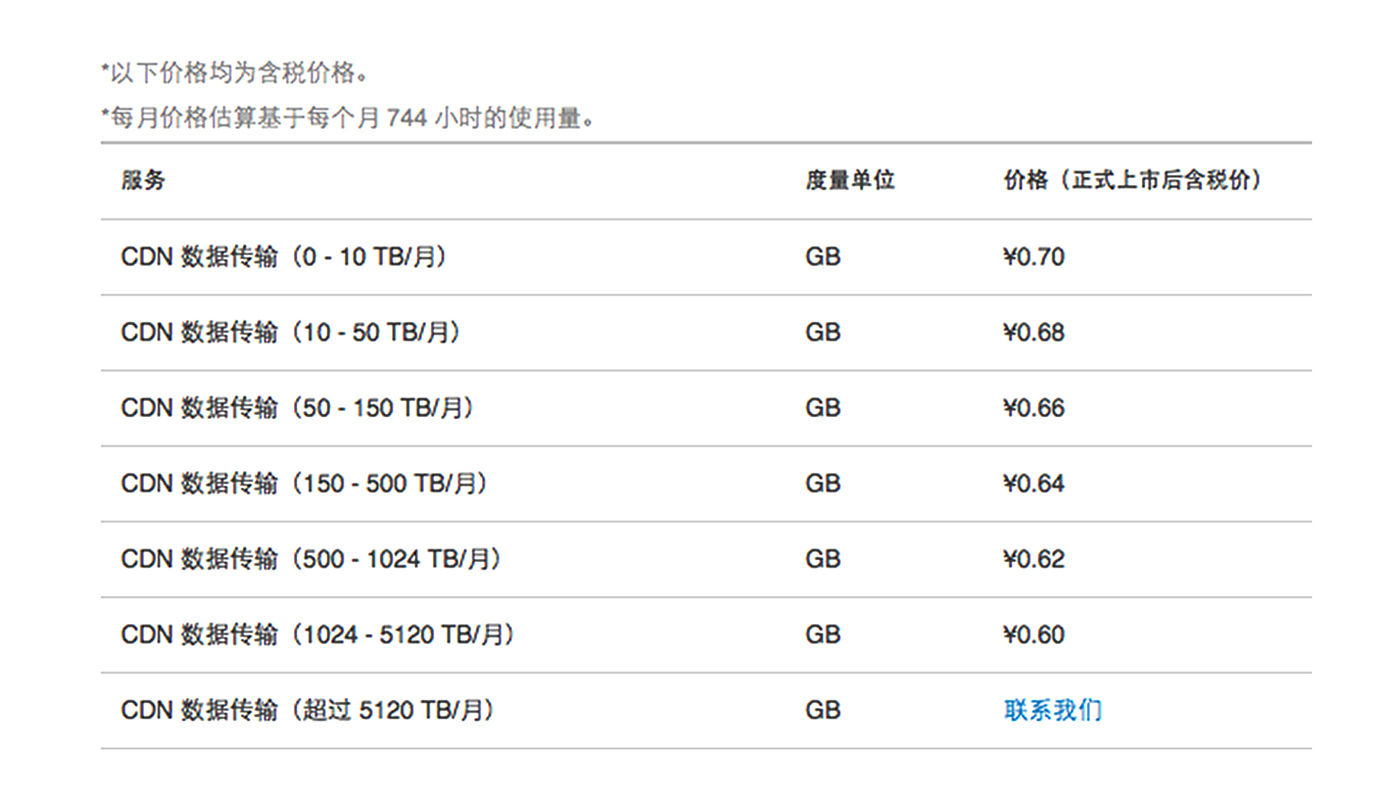Select the CDN 数据传输 50 - 150 TB/月 row label

coord(297,408)
